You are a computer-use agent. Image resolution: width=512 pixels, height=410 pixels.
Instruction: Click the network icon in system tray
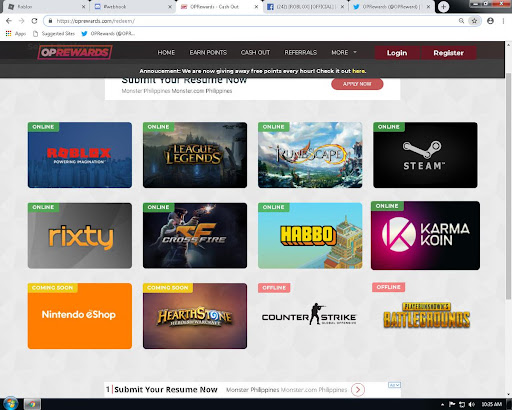point(462,404)
